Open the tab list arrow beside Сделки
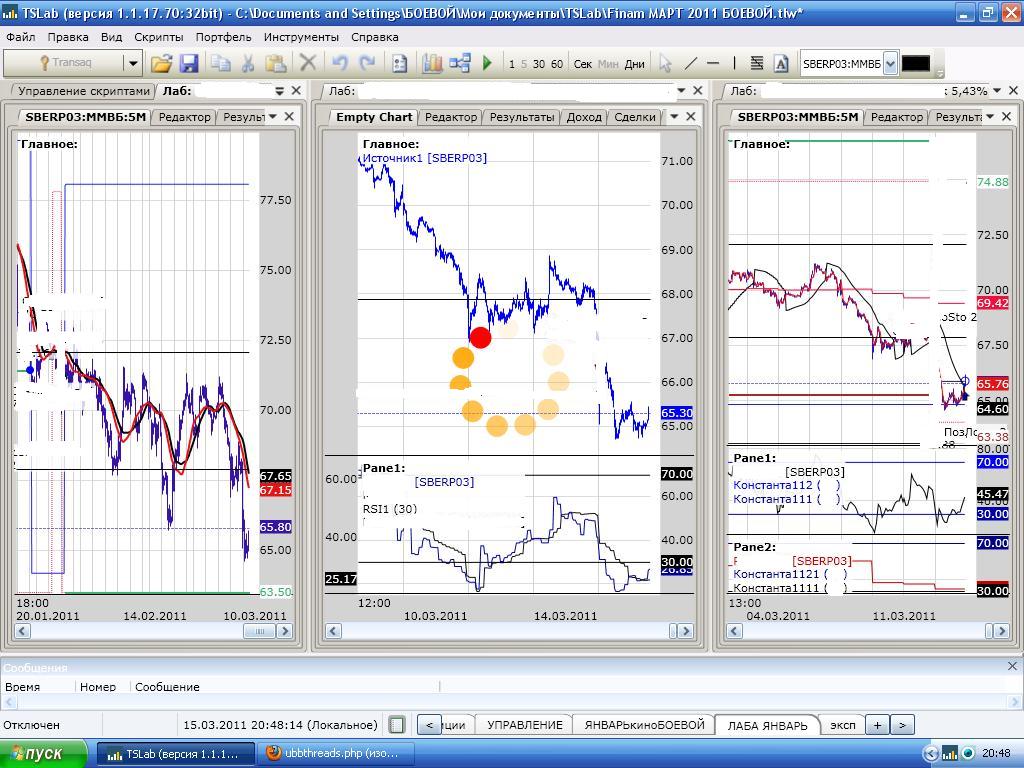Screen dimensions: 1024x768 (674, 116)
